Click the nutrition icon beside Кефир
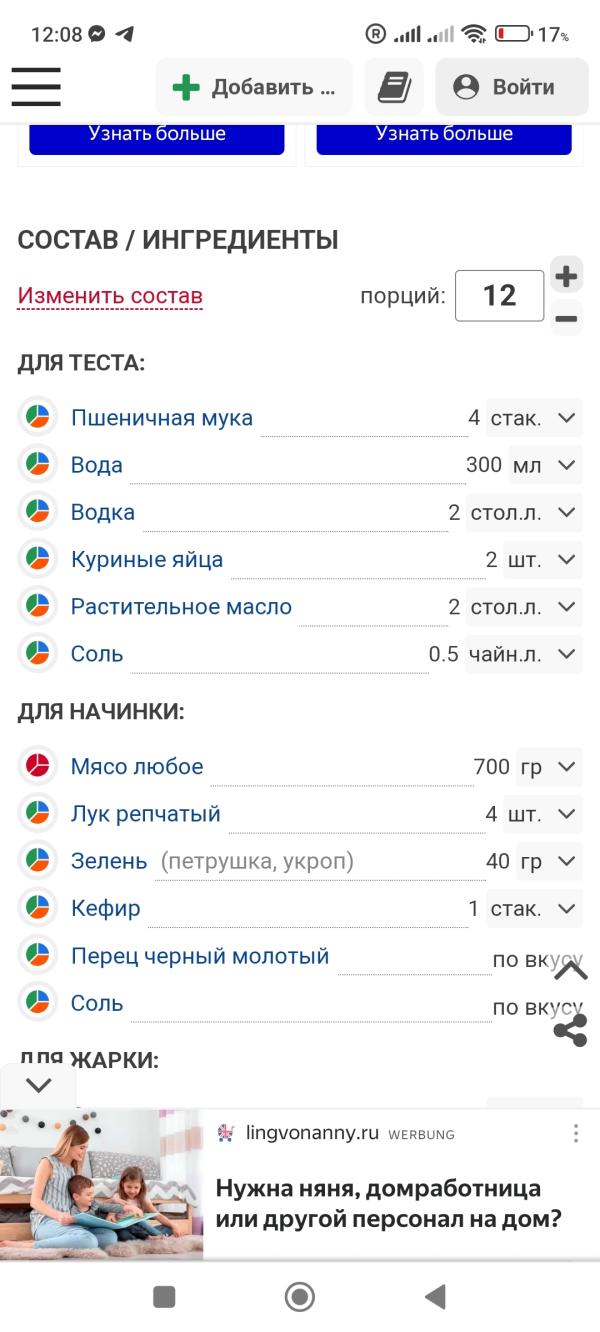Image resolution: width=600 pixels, height=1332 pixels. 37,908
